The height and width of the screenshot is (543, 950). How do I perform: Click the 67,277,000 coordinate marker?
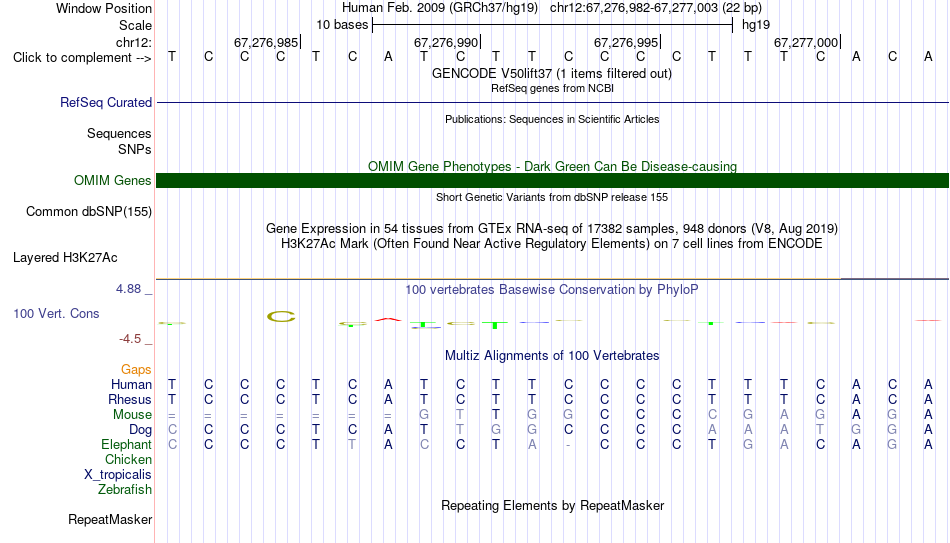806,42
